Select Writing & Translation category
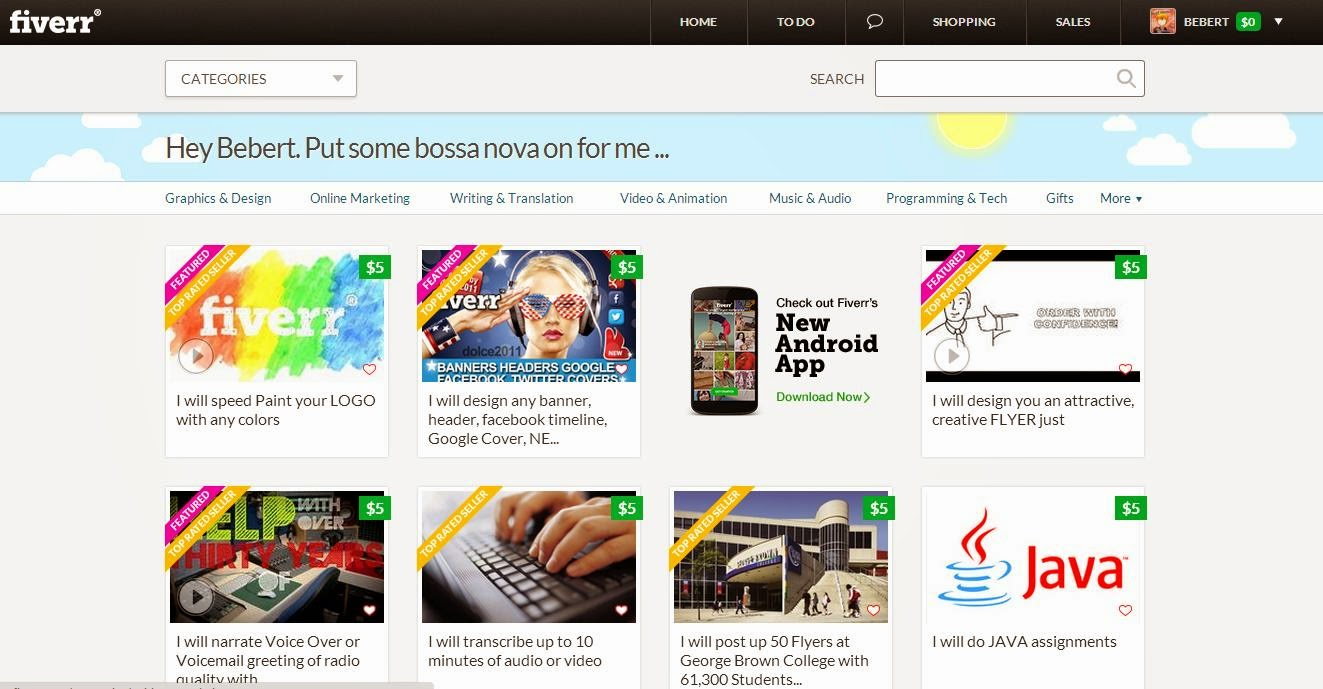This screenshot has width=1323, height=689. (512, 198)
